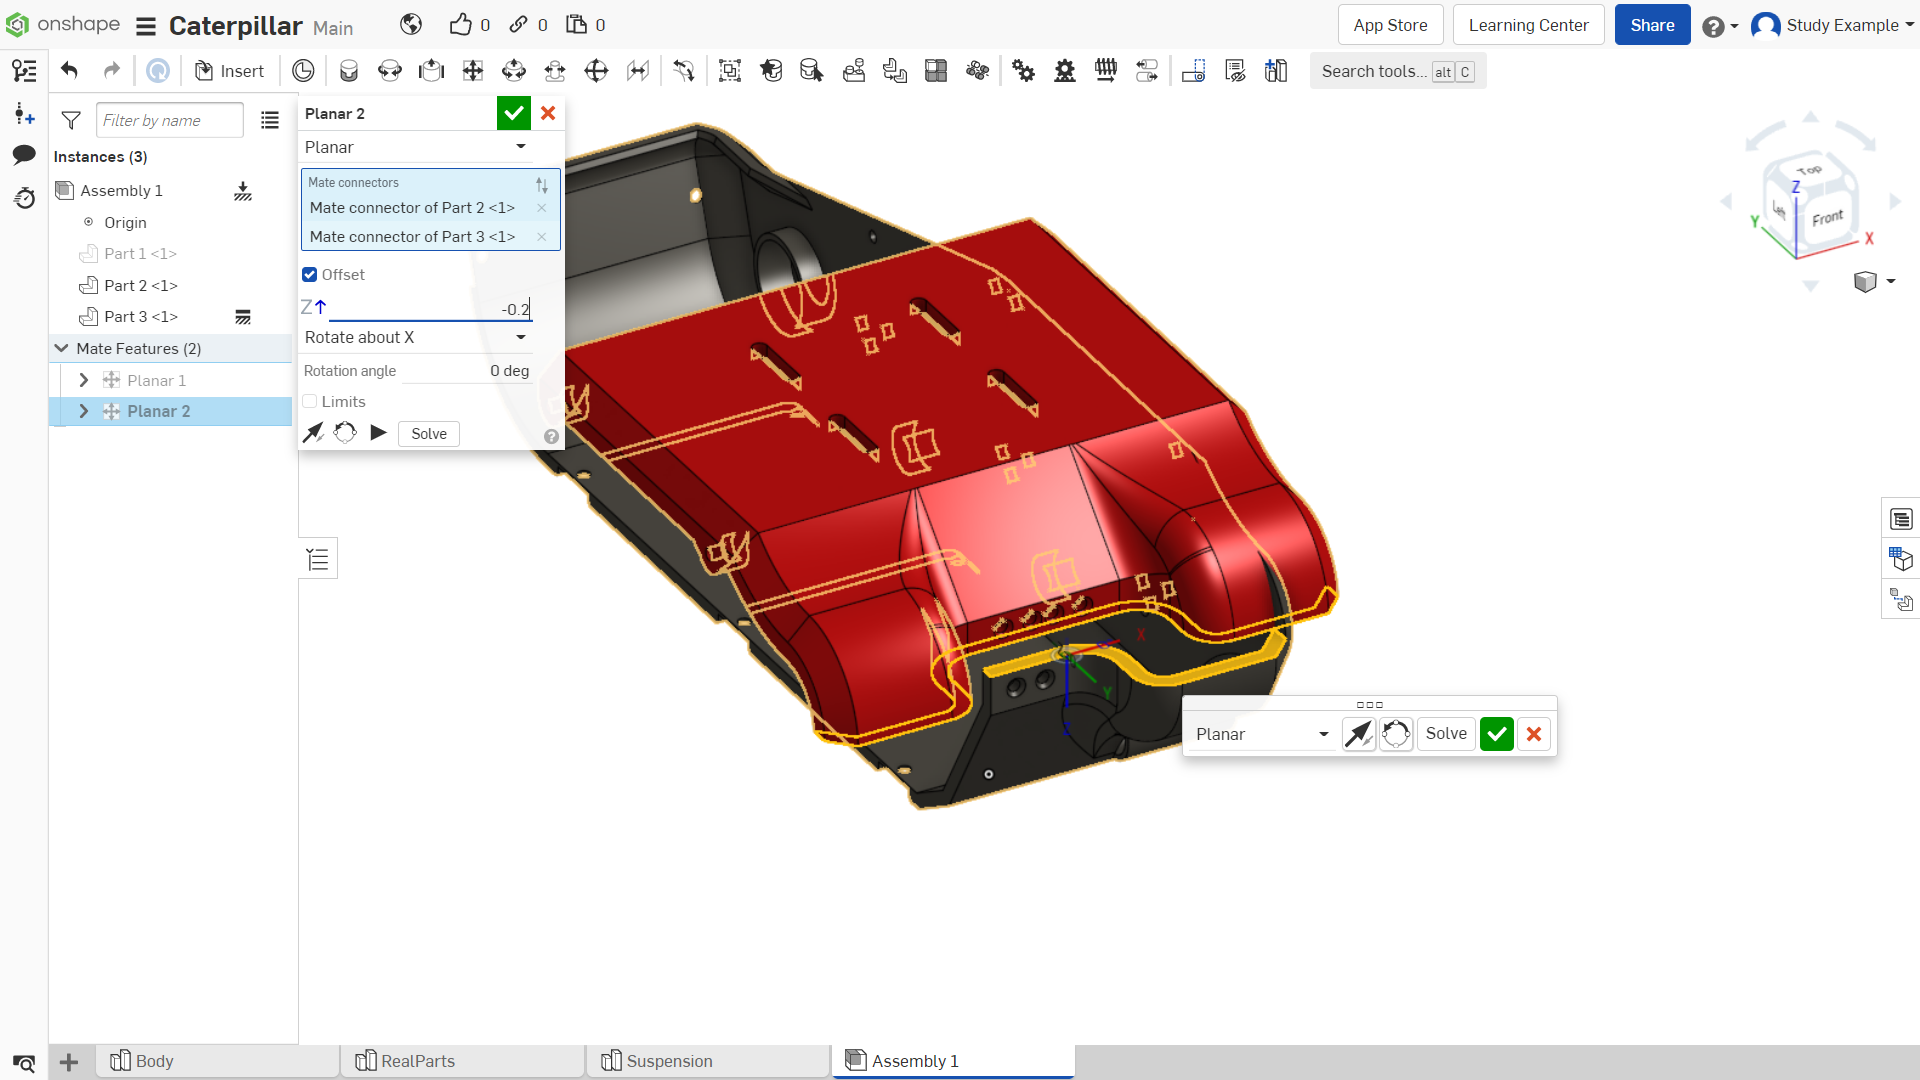Undo the last action
The width and height of the screenshot is (1920, 1080).
coord(69,71)
